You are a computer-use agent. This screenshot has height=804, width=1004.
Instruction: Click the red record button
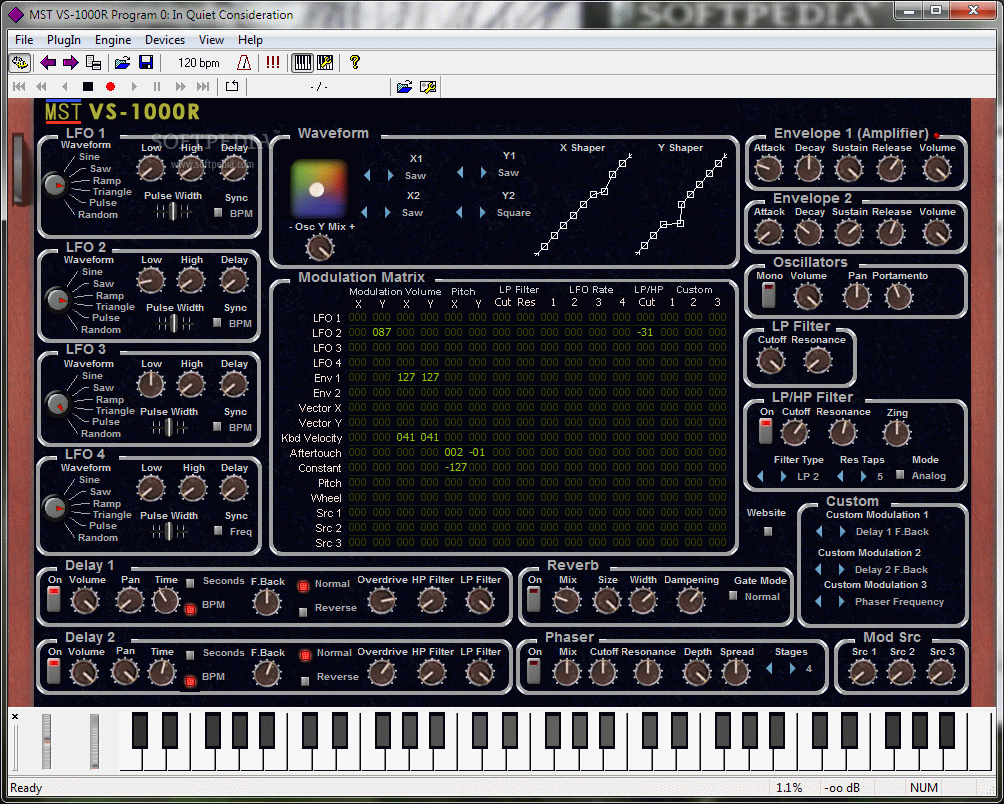pyautogui.click(x=110, y=86)
